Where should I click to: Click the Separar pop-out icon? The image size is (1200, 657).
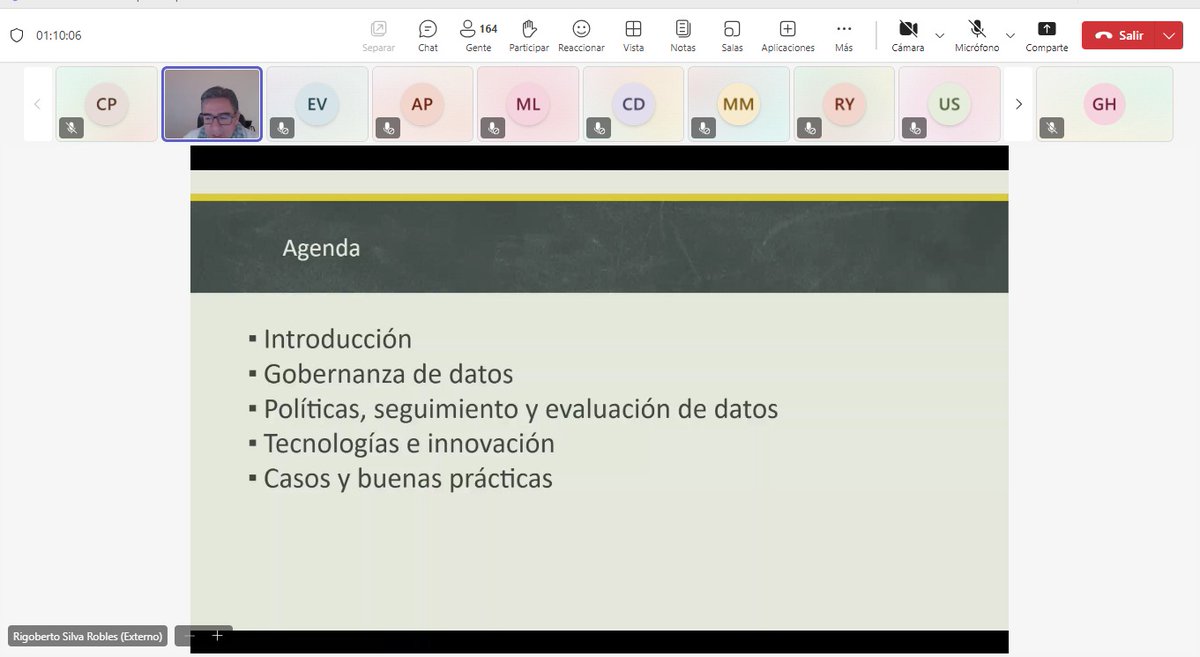pyautogui.click(x=378, y=35)
